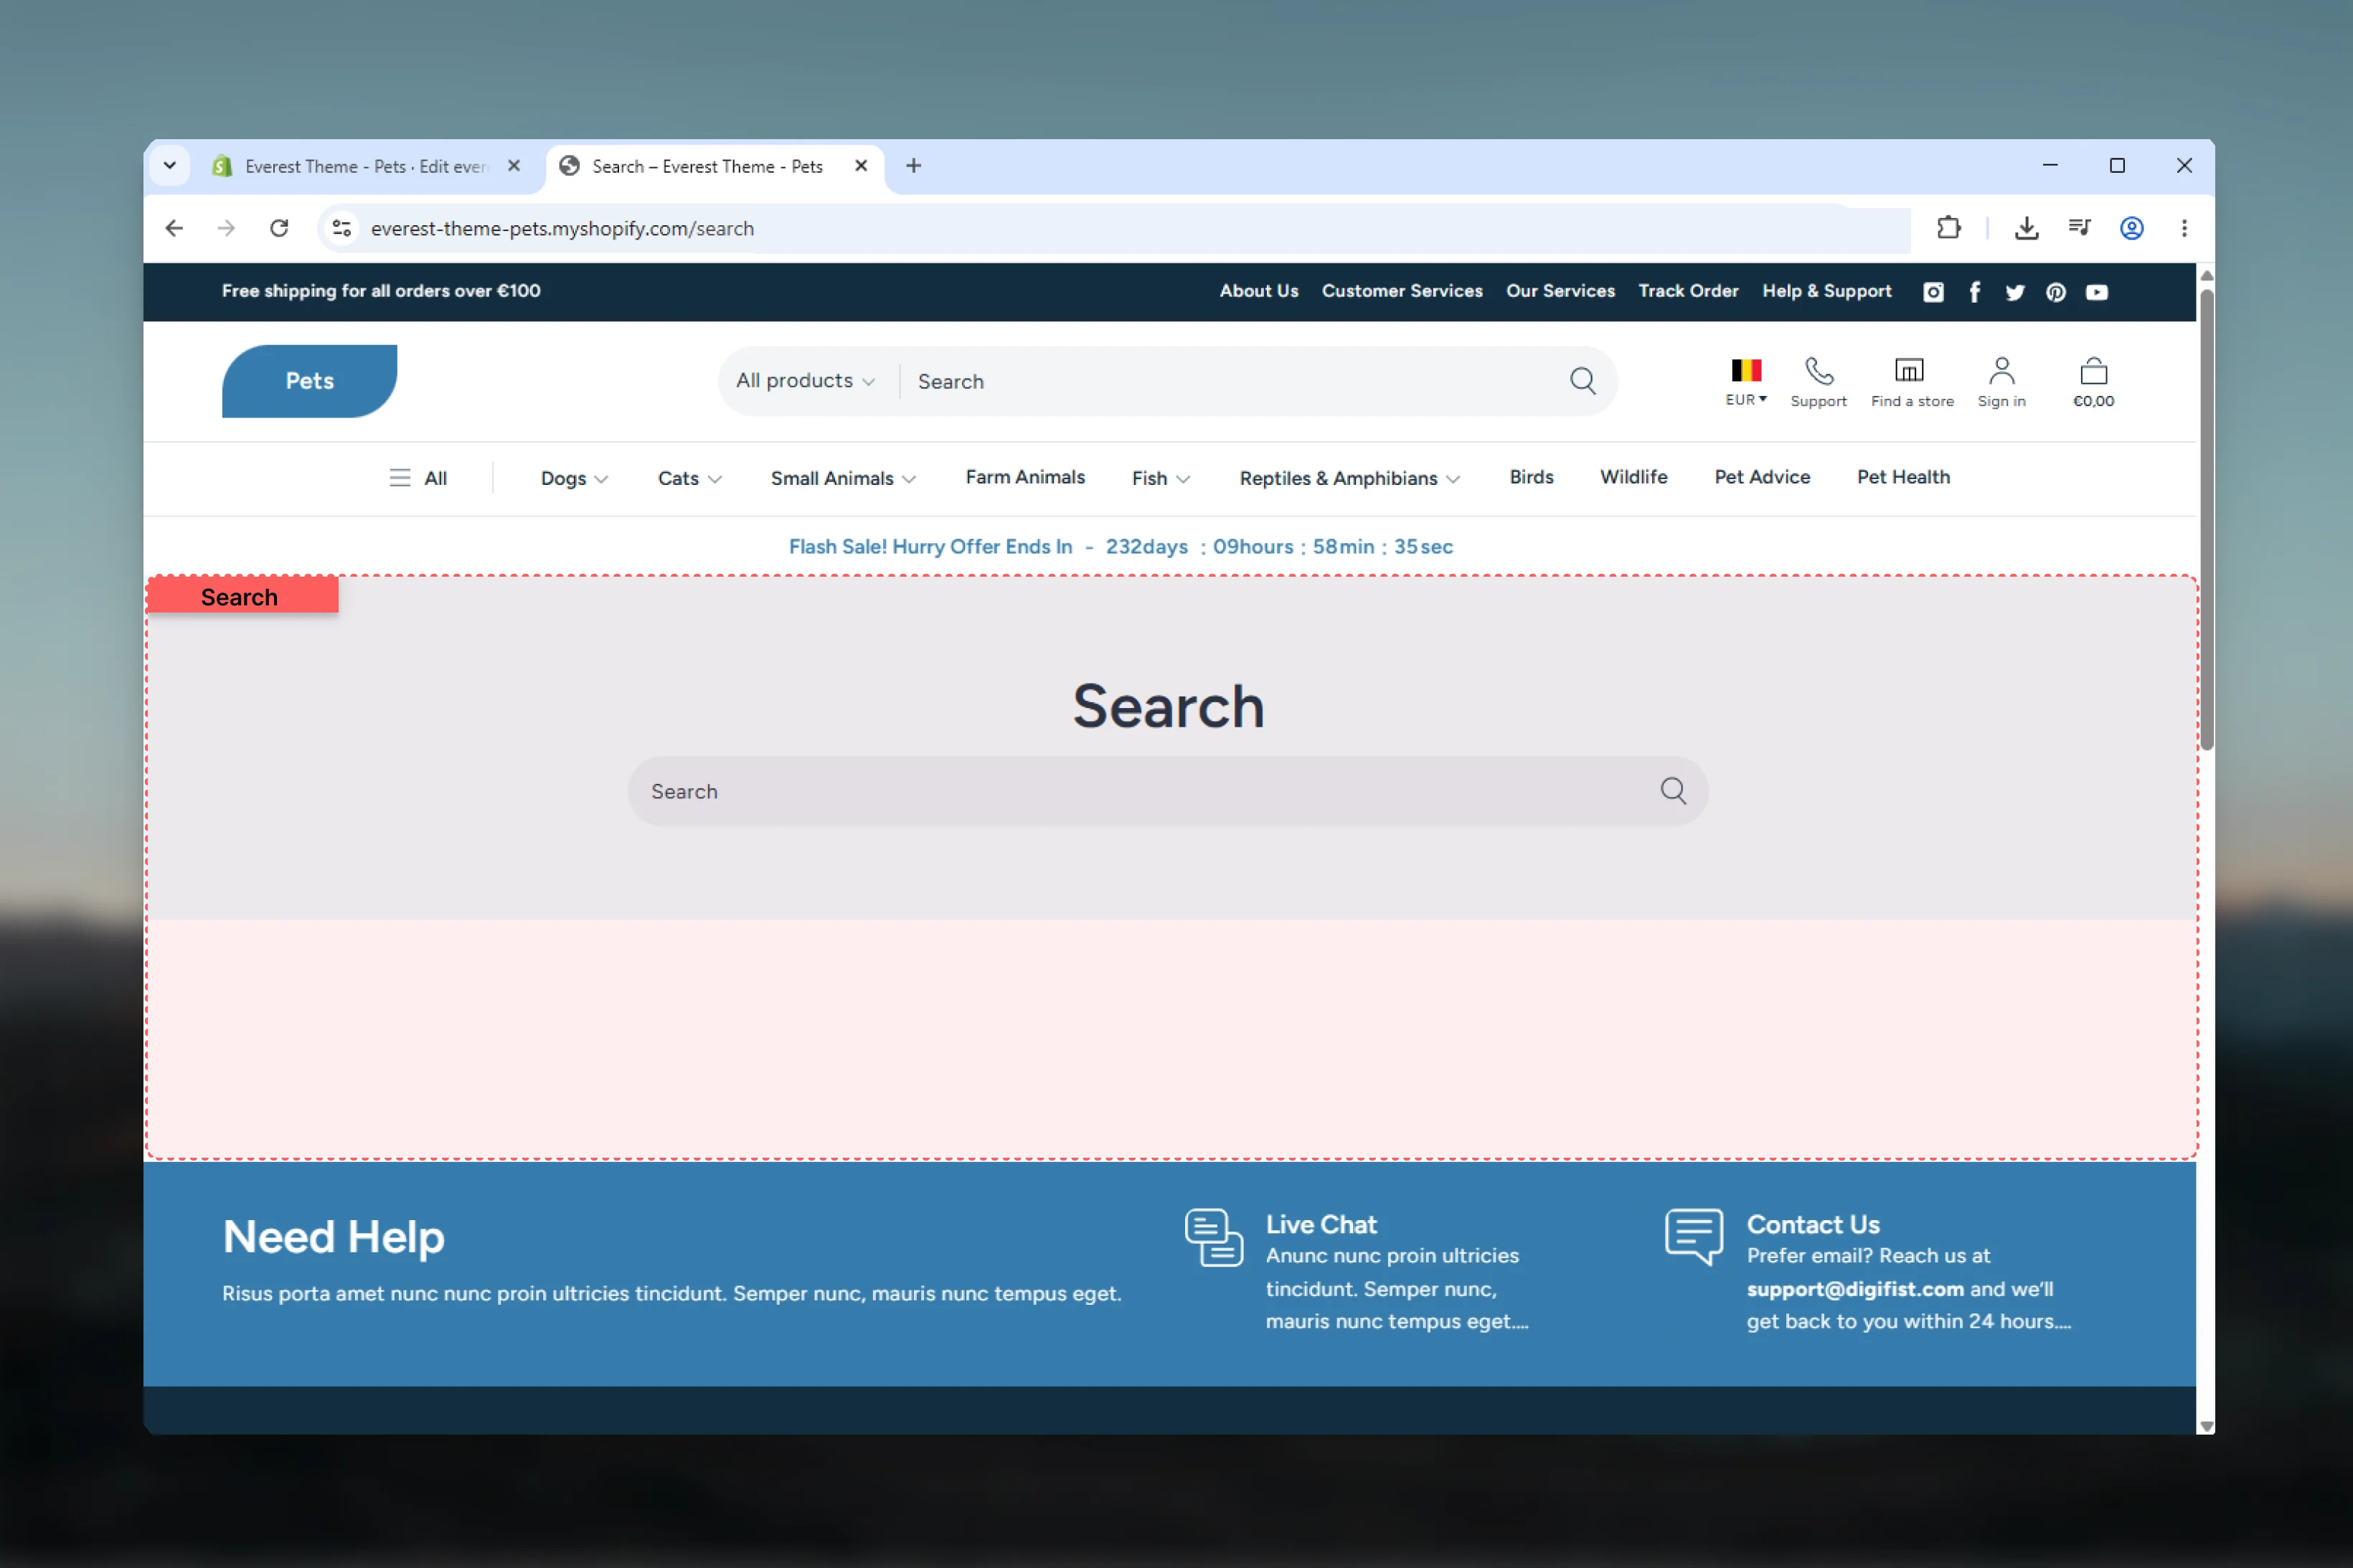The width and height of the screenshot is (2353, 1568).
Task: Open the media control icon
Action: click(2079, 228)
